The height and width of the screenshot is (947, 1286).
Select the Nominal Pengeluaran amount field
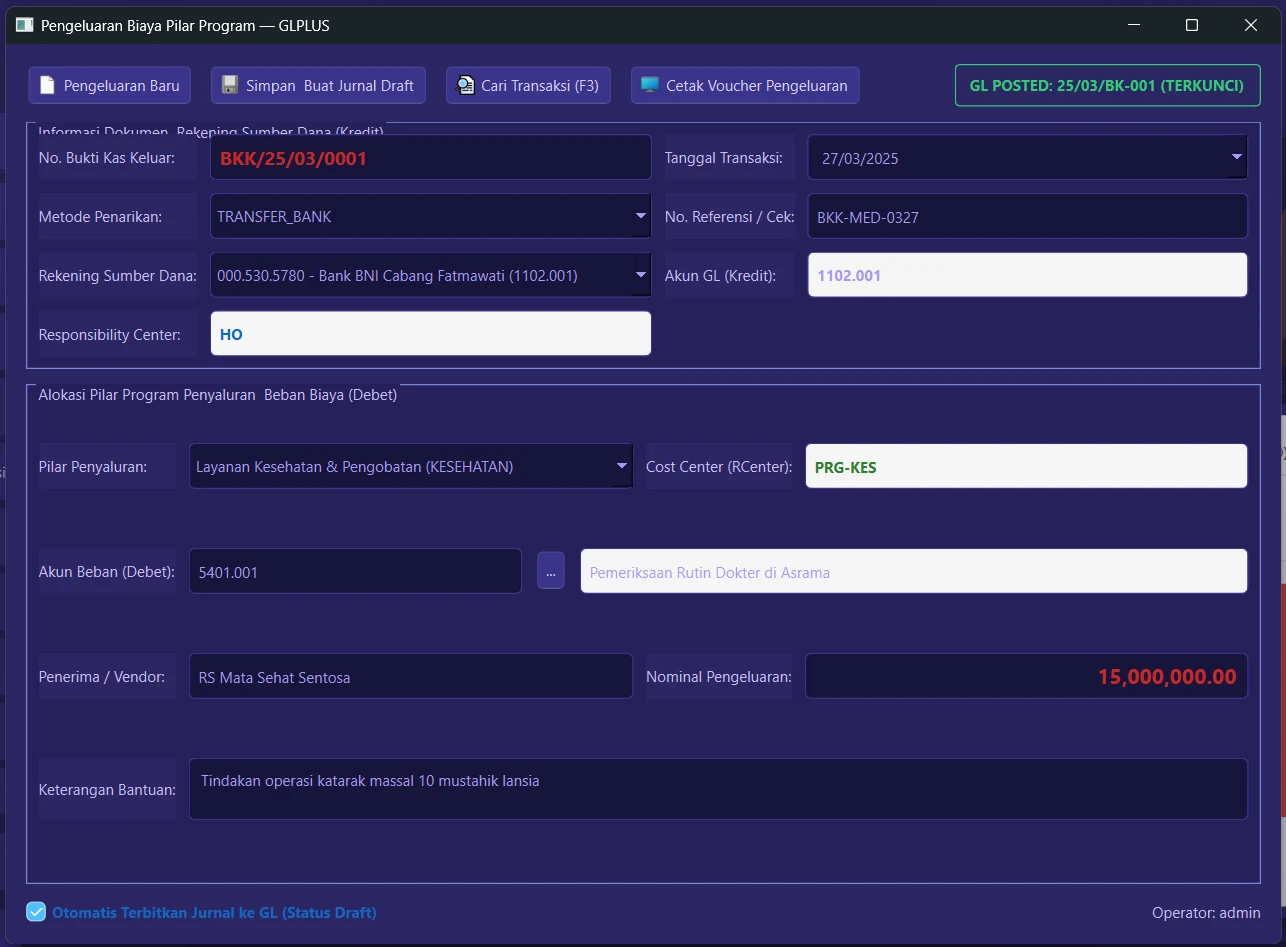point(1027,676)
